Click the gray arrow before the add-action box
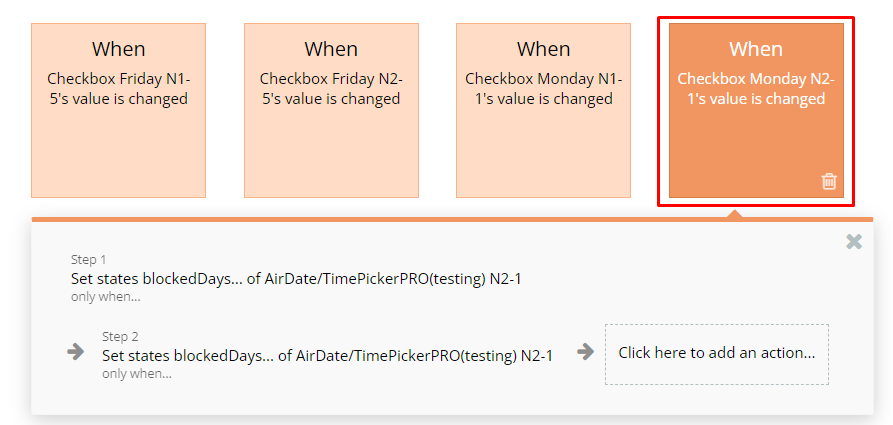The width and height of the screenshot is (893, 425). click(x=585, y=352)
